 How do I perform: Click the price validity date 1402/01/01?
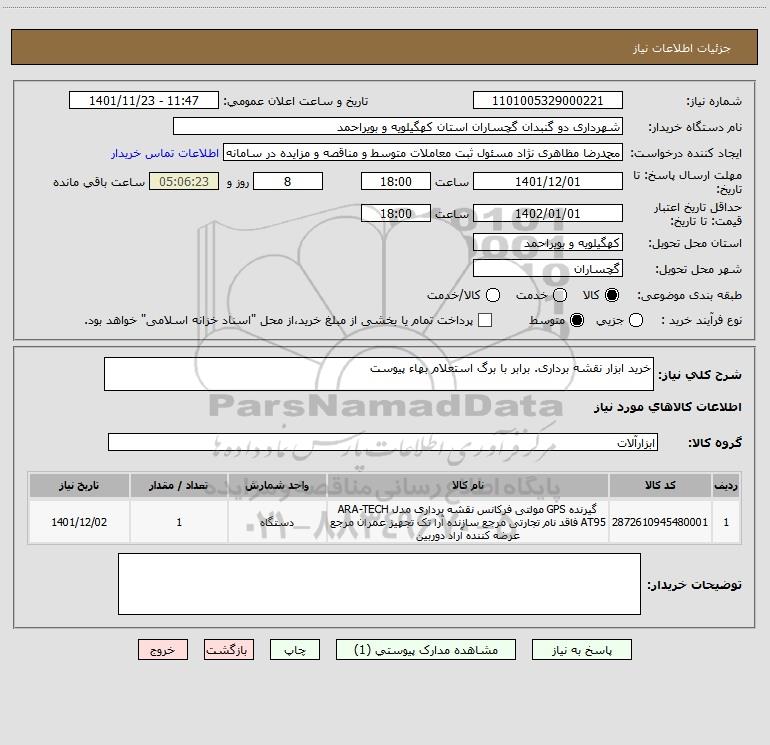click(x=548, y=213)
